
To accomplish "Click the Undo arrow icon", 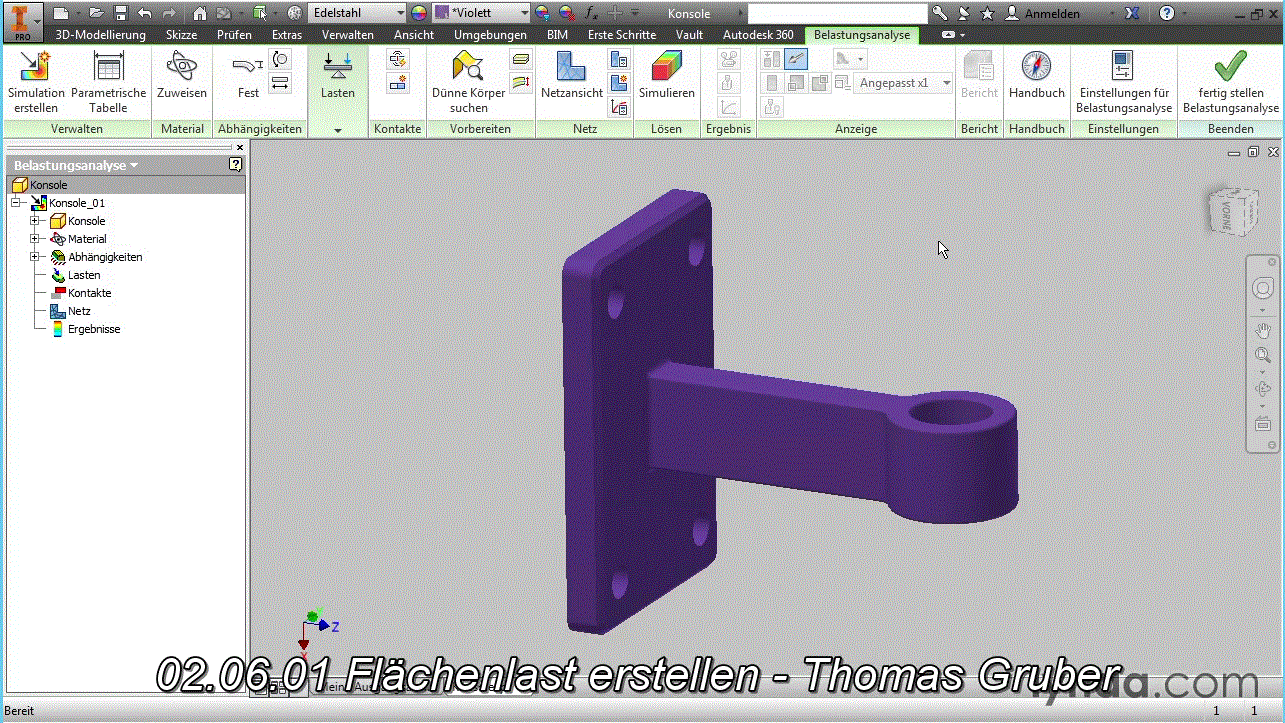I will coord(145,13).
